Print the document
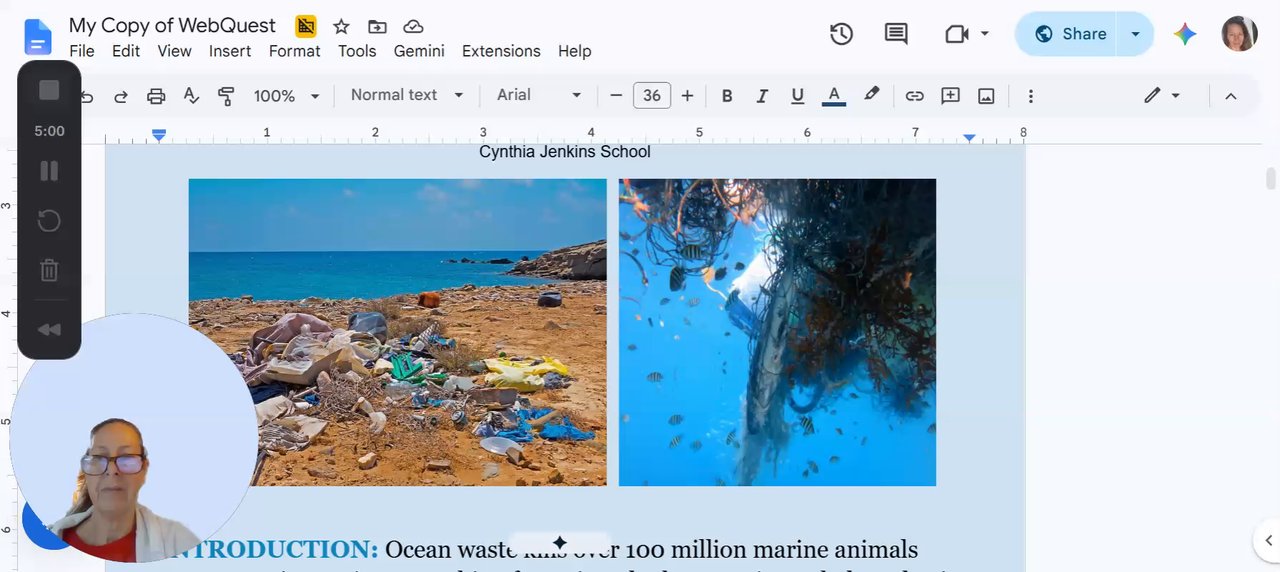The height and width of the screenshot is (572, 1280). tap(156, 96)
